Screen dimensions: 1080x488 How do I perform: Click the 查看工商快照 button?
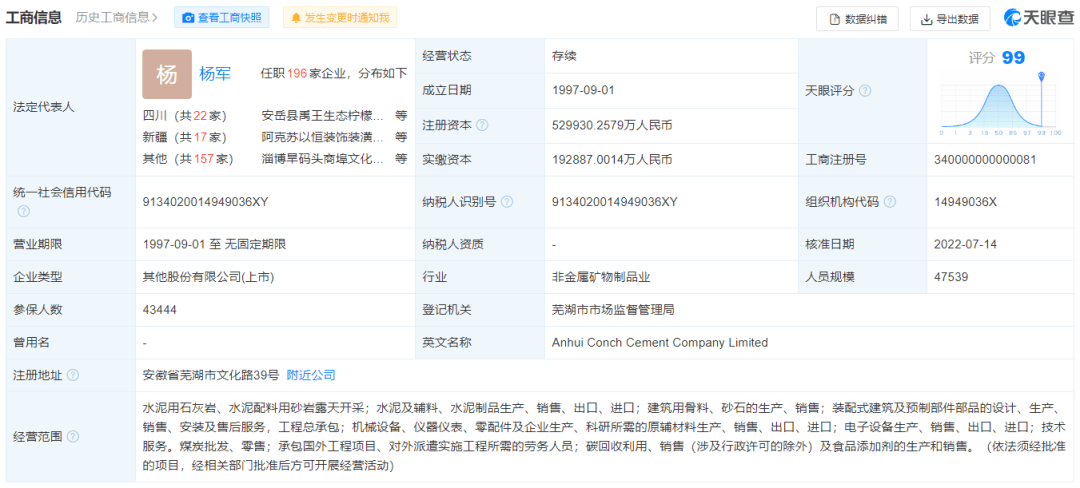tap(221, 18)
